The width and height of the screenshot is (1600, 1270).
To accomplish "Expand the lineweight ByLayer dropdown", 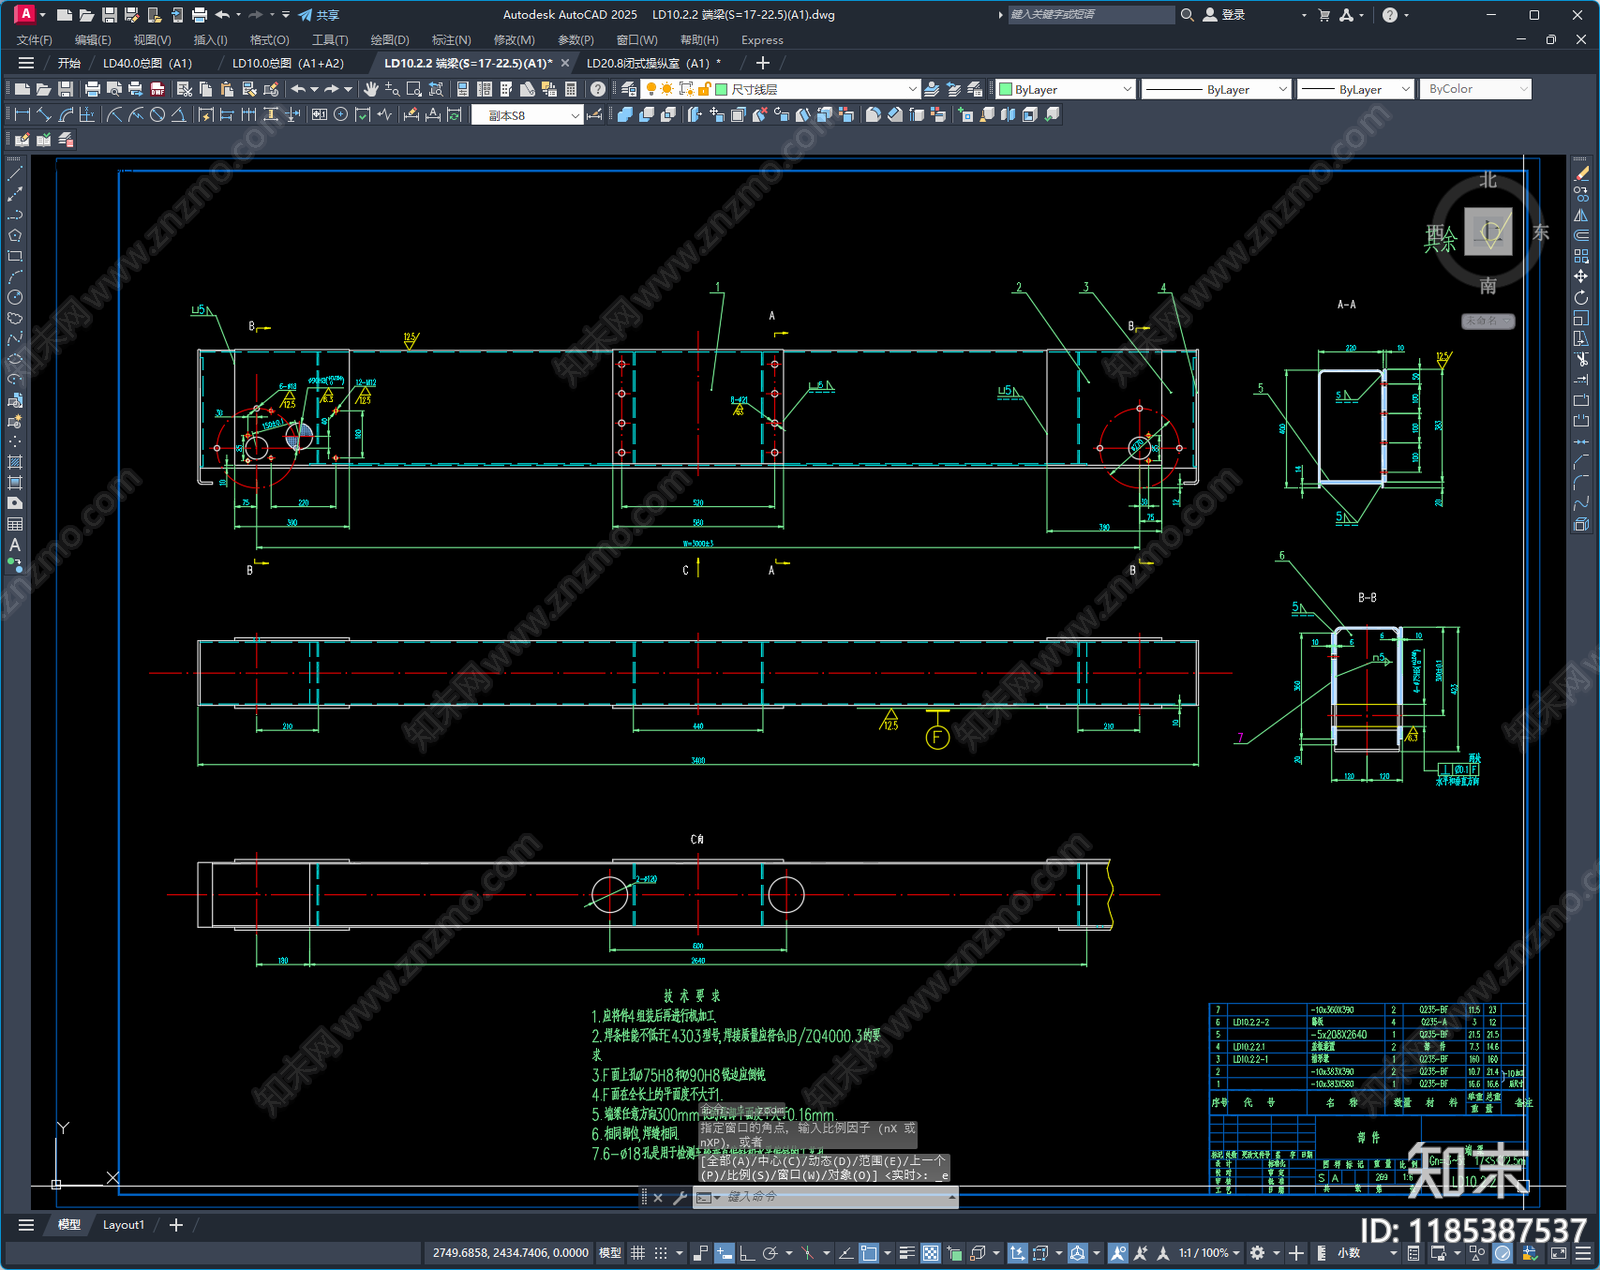I will click(x=1355, y=89).
